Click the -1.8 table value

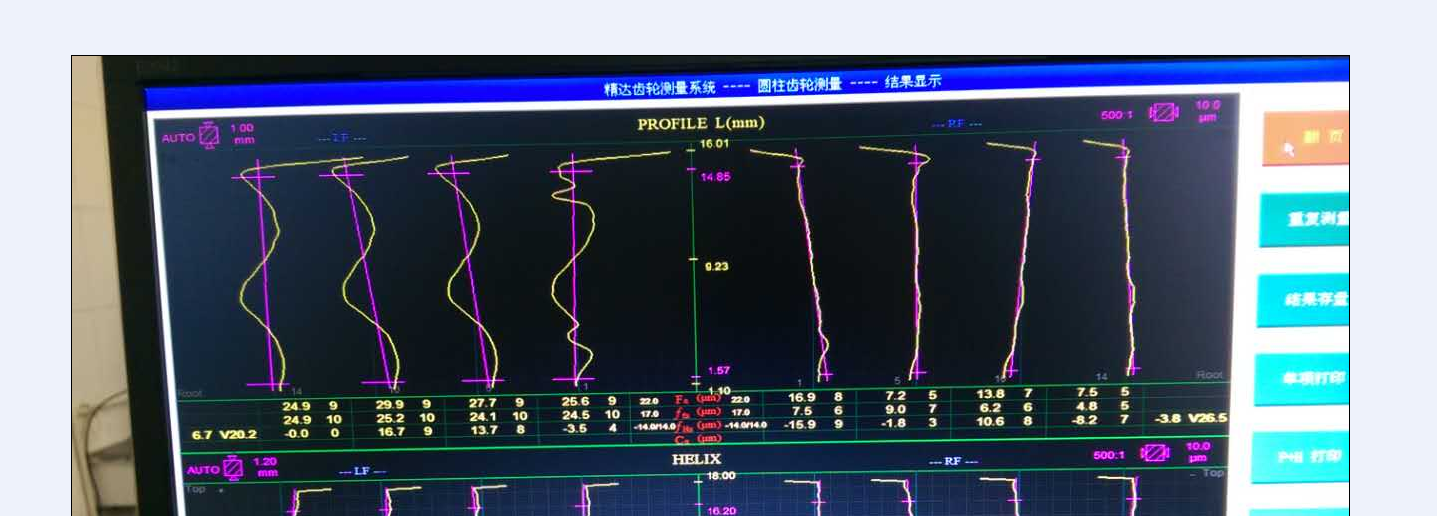893,423
